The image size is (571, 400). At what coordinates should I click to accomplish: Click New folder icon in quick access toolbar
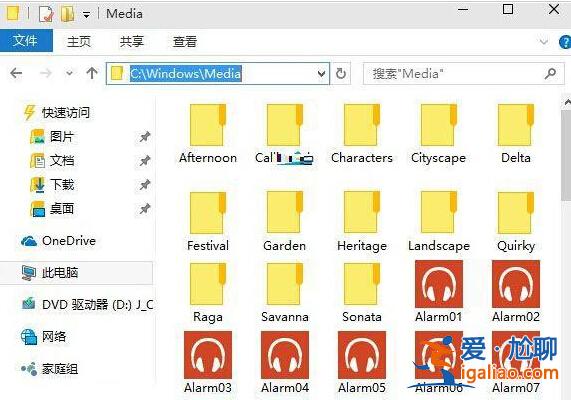[68, 14]
